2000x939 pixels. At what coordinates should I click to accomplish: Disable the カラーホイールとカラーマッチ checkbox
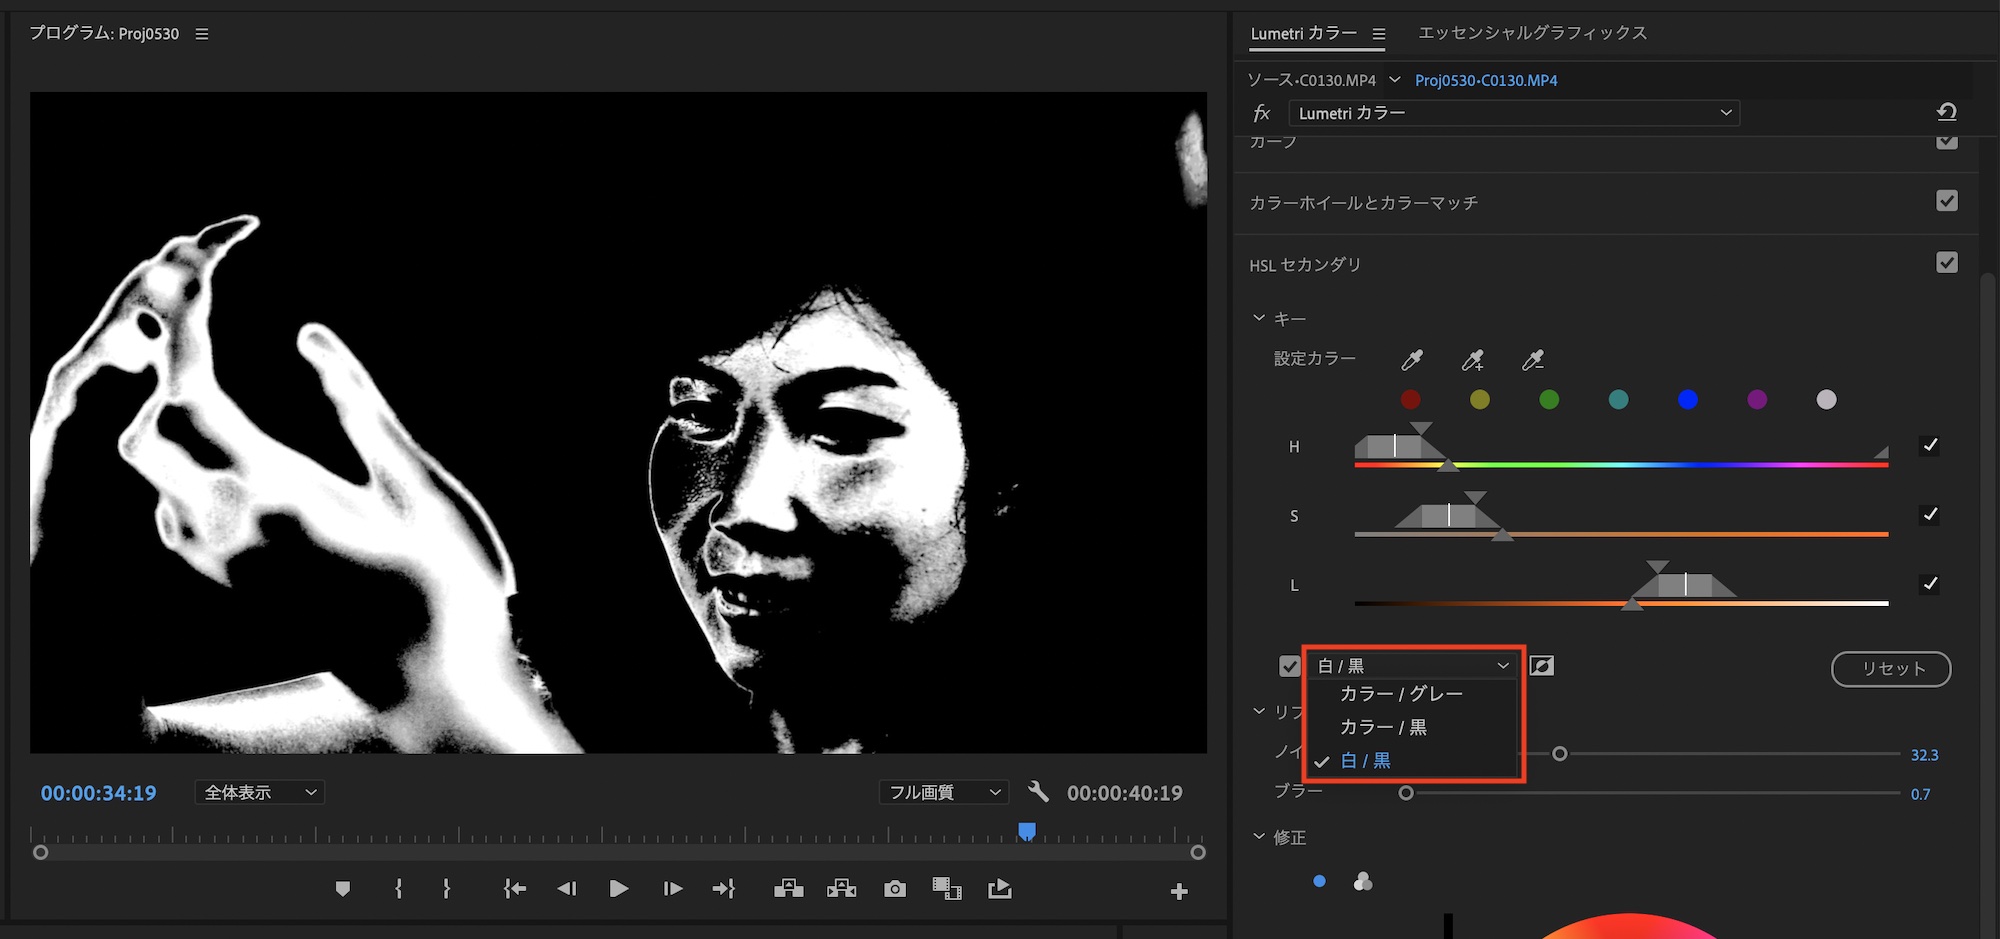(1946, 201)
